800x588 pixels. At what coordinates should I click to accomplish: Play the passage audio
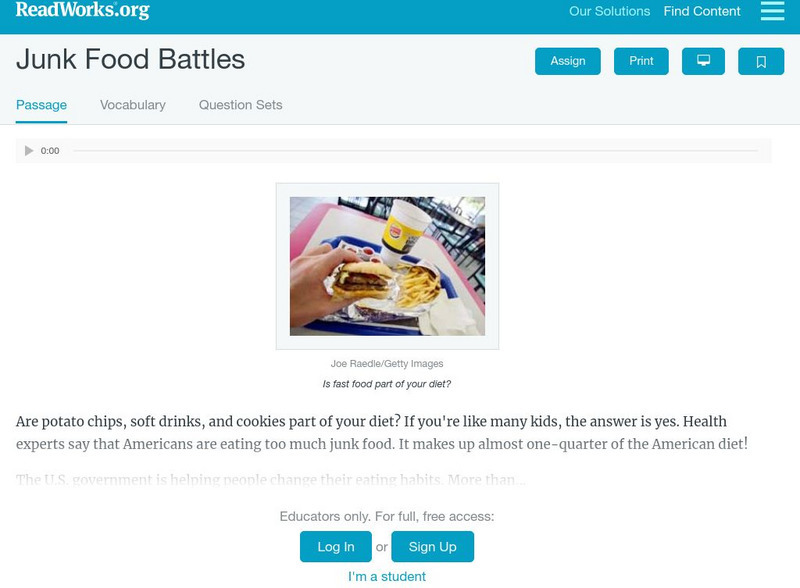[x=29, y=151]
